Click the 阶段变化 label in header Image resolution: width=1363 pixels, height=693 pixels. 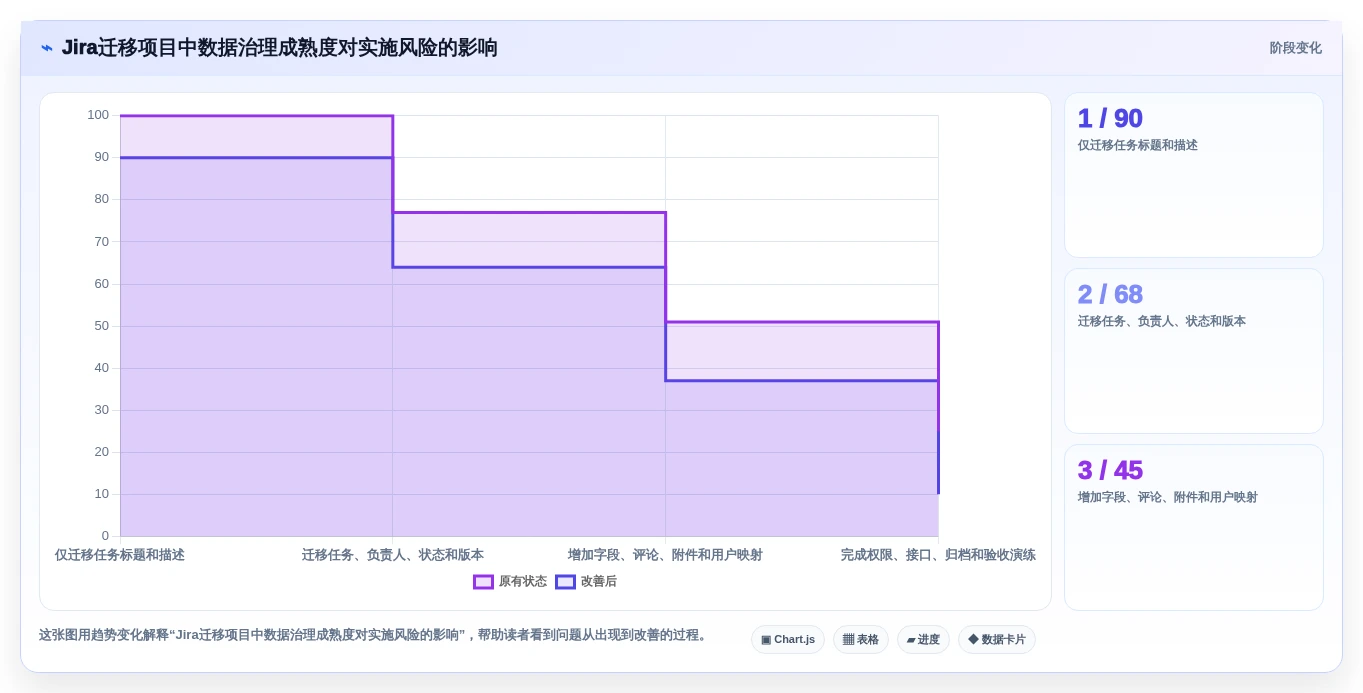coord(1295,48)
